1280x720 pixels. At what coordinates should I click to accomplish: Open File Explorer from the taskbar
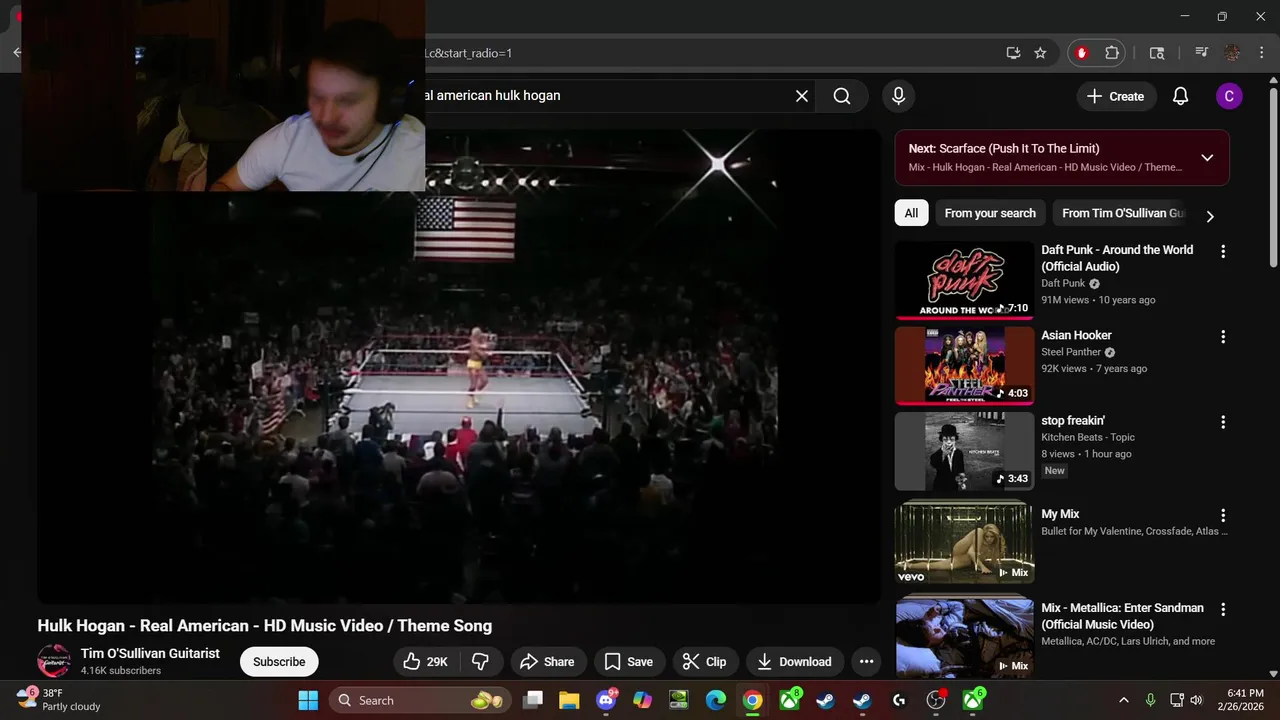tap(569, 700)
